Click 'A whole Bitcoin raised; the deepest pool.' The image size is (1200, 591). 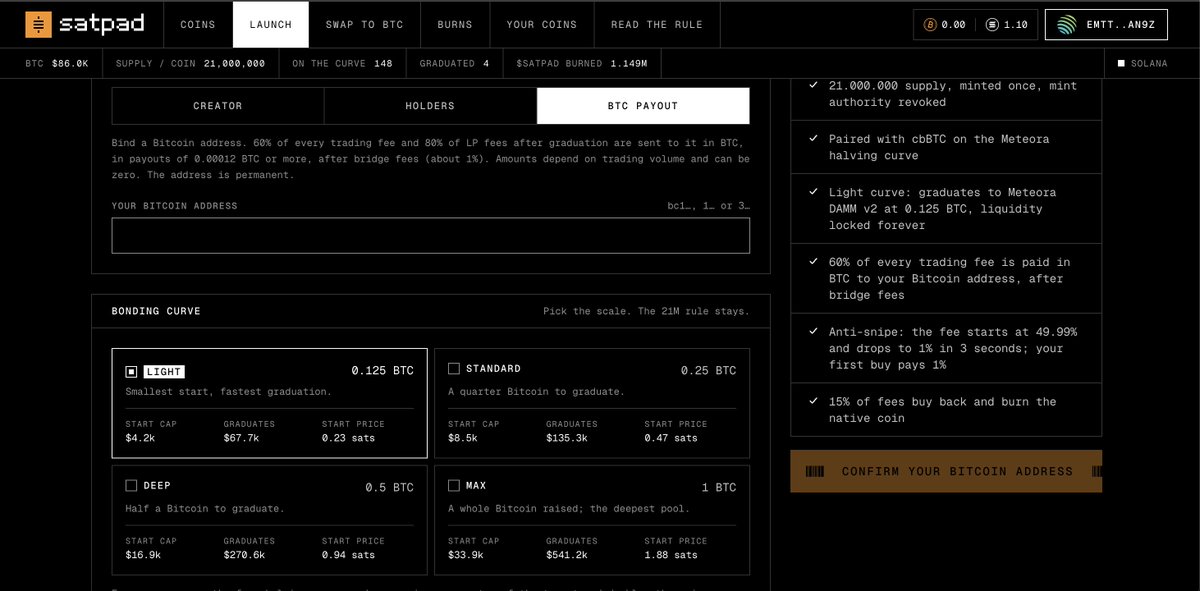pos(568,509)
